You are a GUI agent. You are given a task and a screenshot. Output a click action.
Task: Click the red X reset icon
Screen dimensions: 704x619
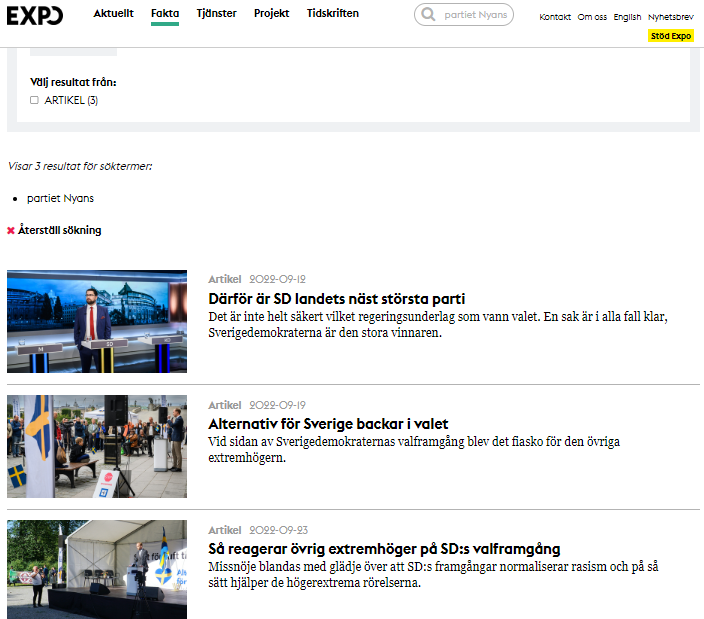[11, 231]
